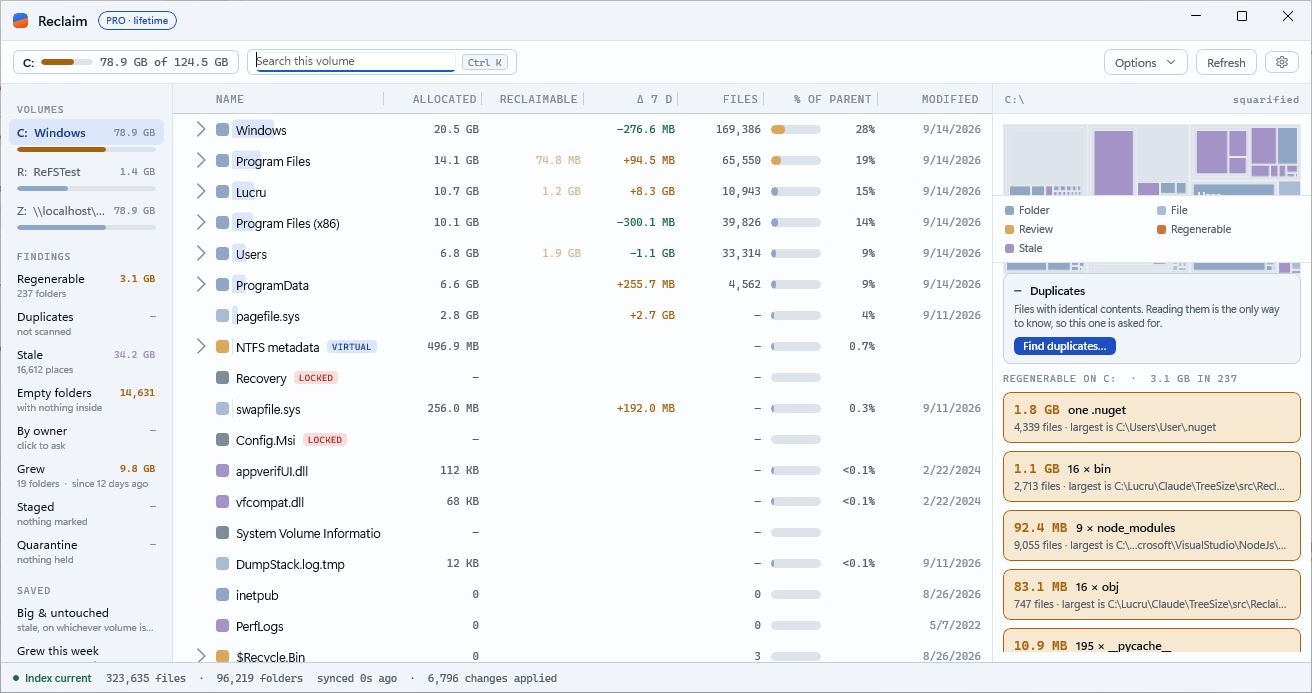
Task: Expand the $Recycle.Bin row
Action: pyautogui.click(x=200, y=655)
